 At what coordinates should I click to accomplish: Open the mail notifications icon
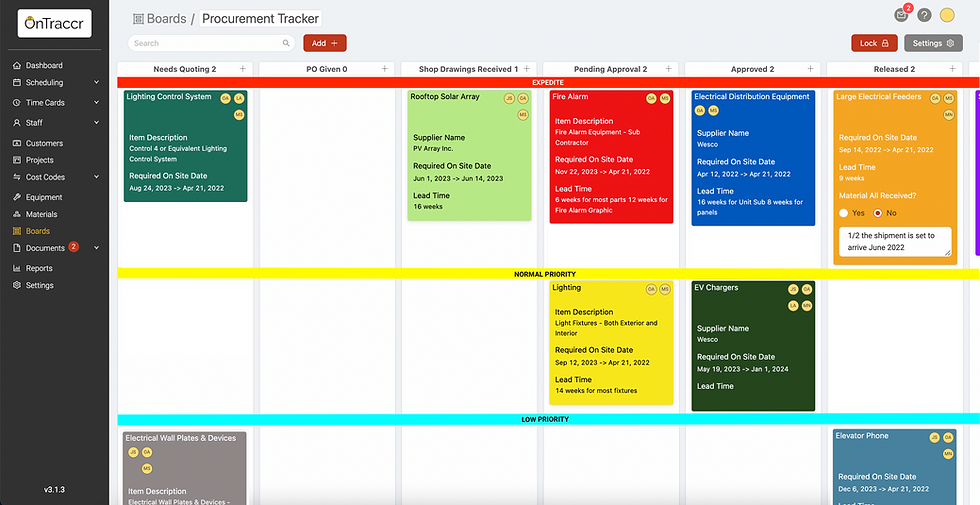point(901,15)
